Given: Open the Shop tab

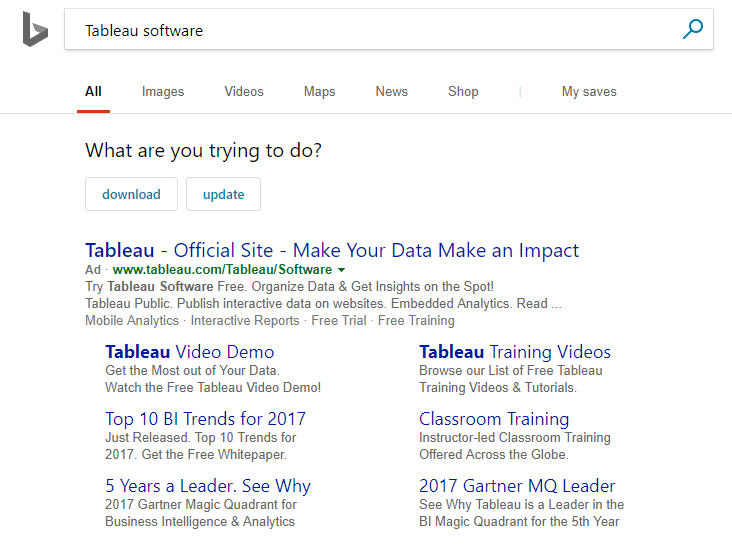Looking at the screenshot, I should [463, 92].
